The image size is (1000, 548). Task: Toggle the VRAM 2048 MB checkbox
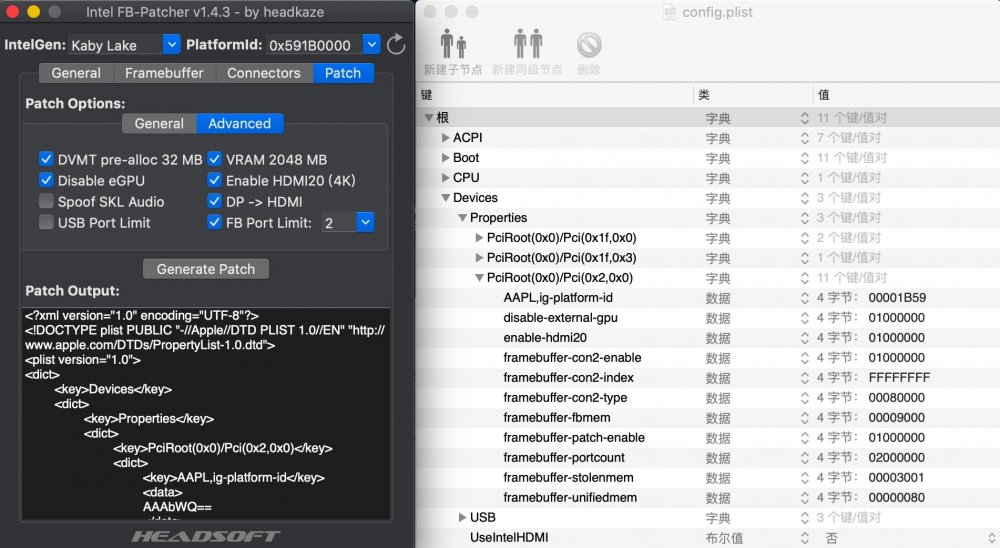point(214,159)
